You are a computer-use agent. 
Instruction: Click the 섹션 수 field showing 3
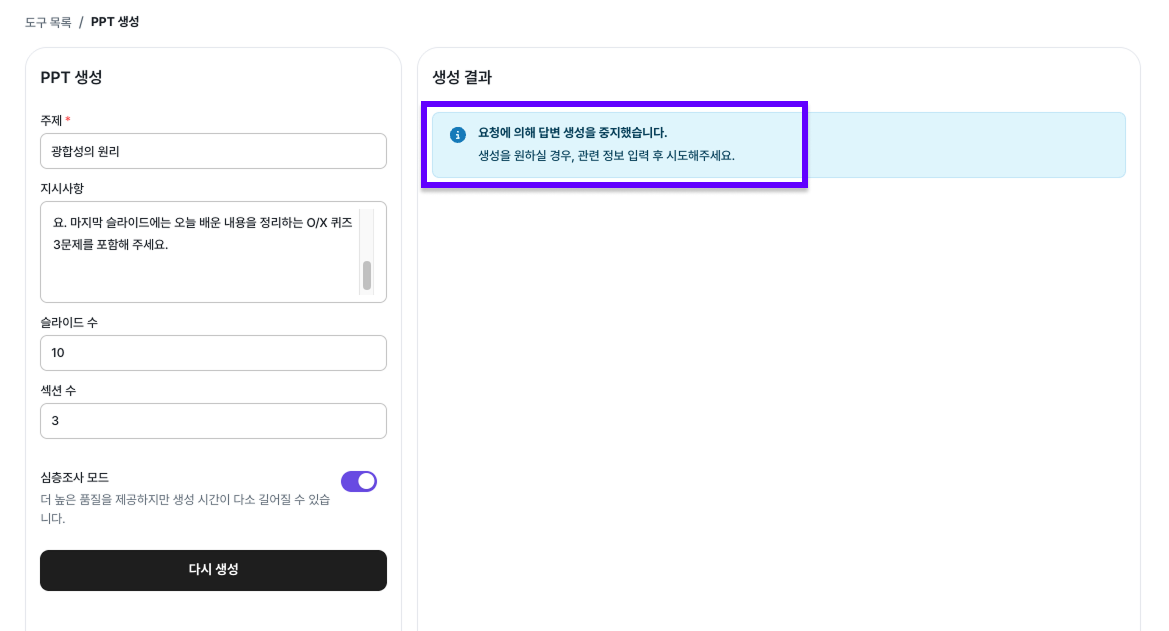pyautogui.click(x=213, y=421)
